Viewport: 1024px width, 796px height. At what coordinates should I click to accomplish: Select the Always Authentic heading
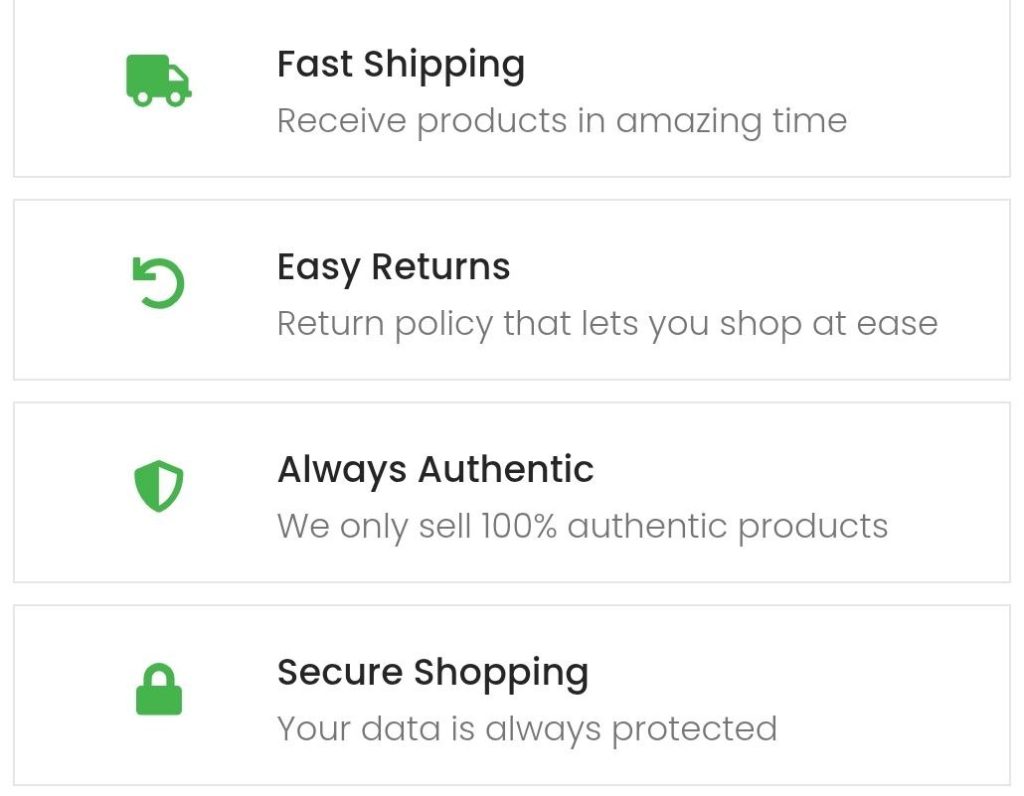coord(435,470)
